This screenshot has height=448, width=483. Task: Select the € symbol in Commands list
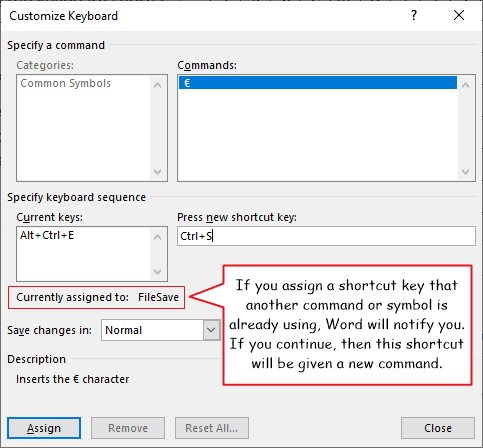point(318,83)
